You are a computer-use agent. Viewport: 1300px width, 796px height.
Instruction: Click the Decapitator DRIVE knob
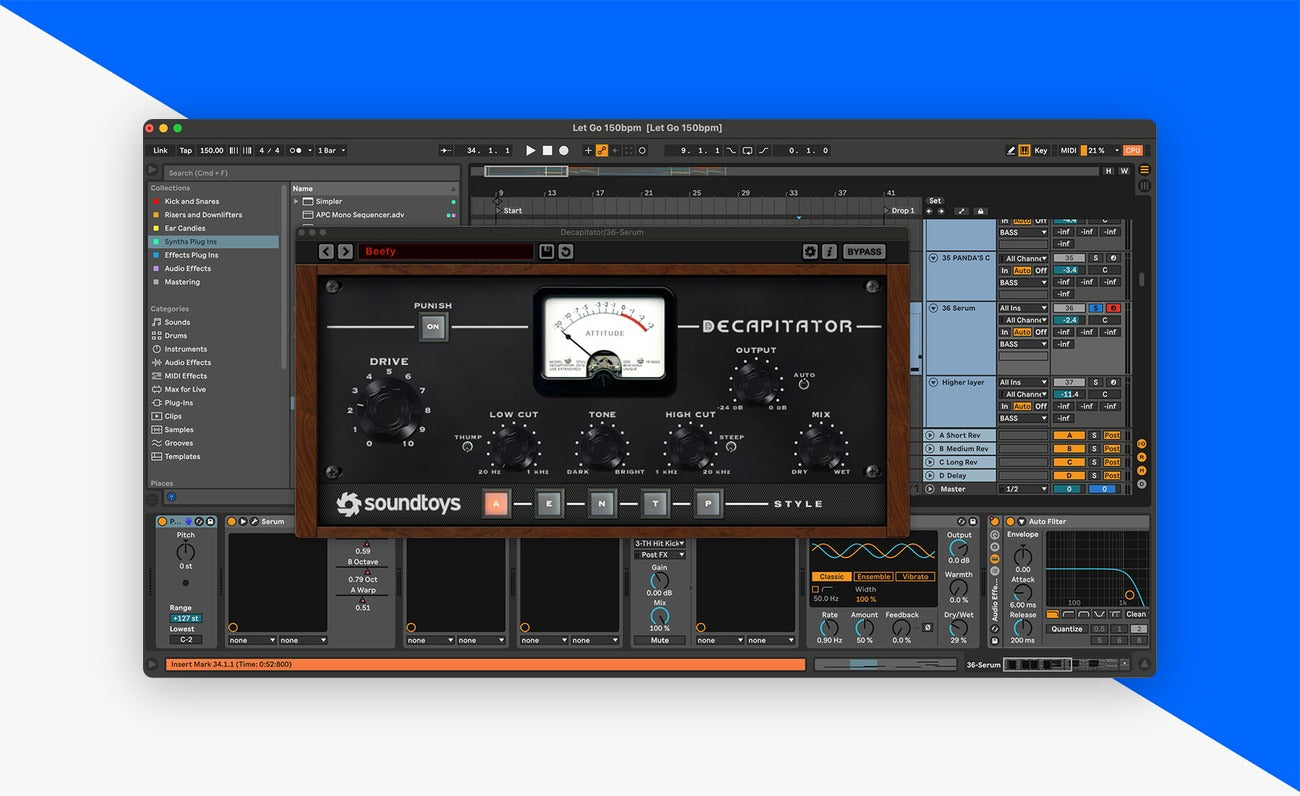388,408
